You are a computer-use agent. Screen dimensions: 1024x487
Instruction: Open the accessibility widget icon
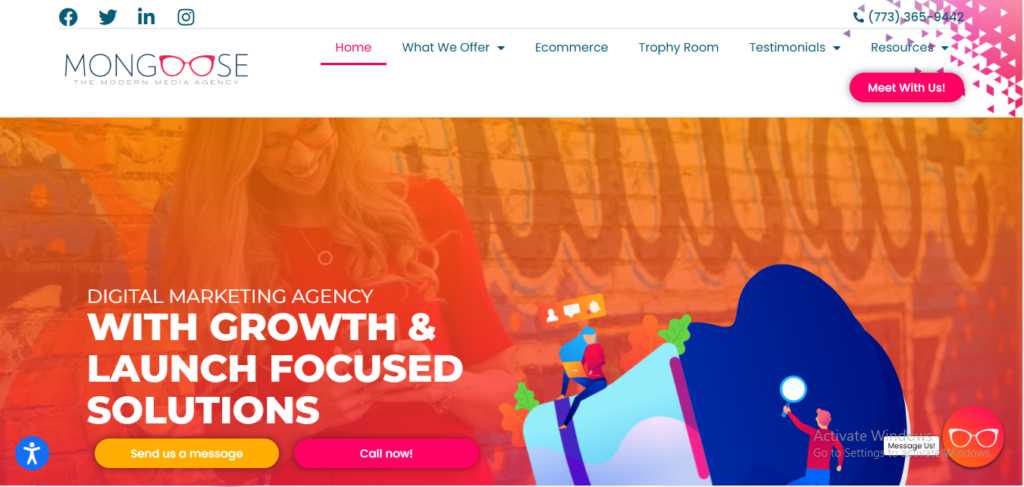click(x=32, y=452)
